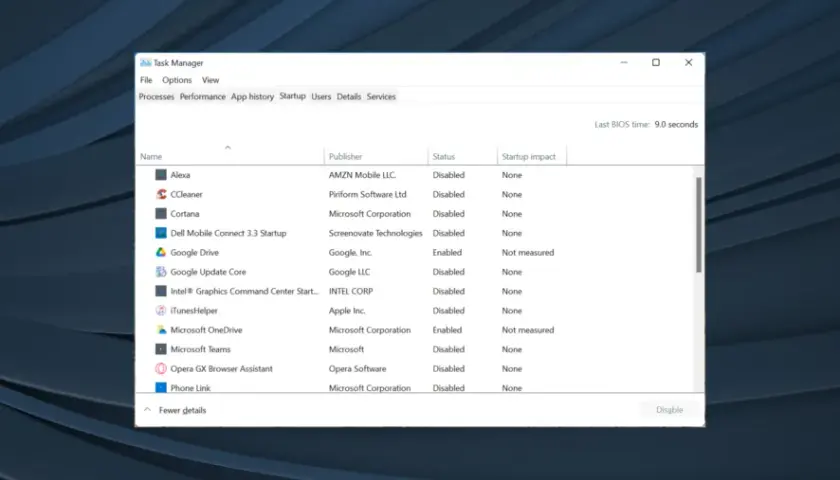Click the CCleaner app icon
840x480 pixels.
point(161,194)
